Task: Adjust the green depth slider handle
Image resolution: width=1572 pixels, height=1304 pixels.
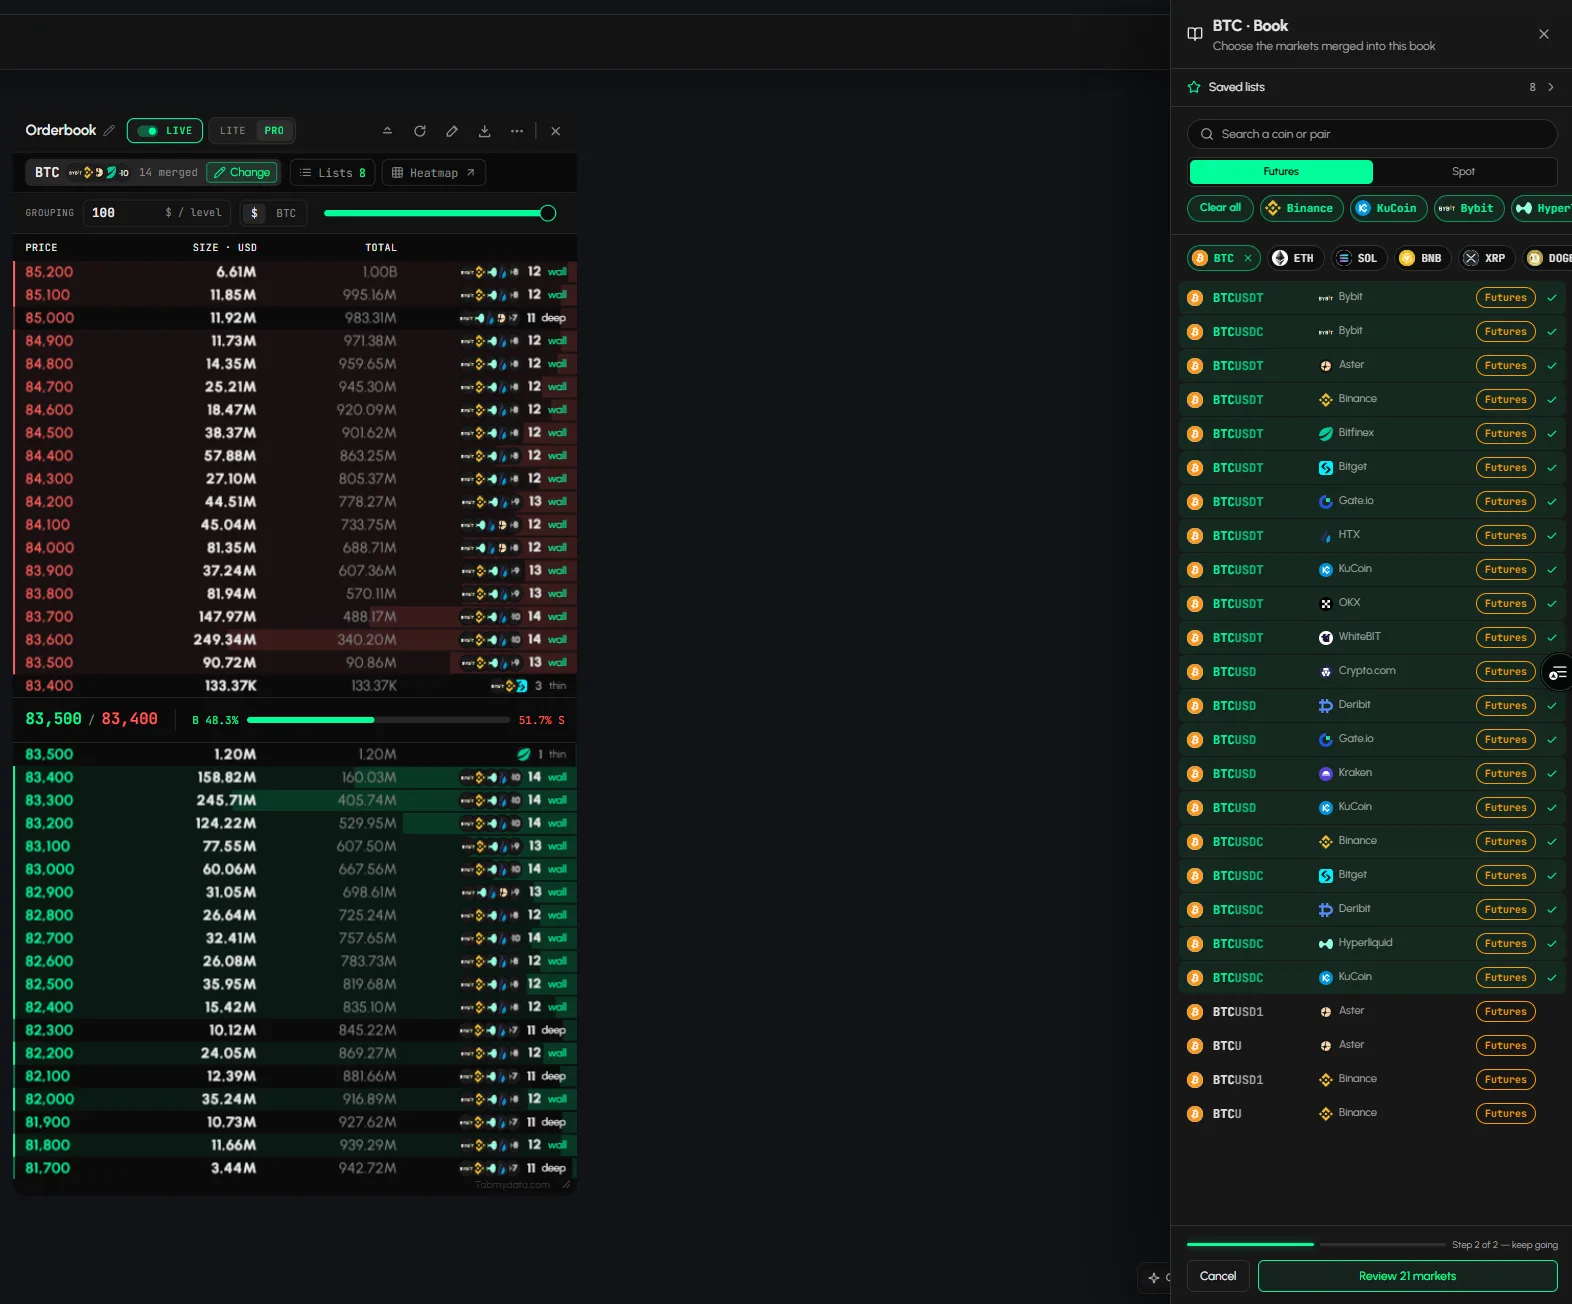Action: [547, 213]
